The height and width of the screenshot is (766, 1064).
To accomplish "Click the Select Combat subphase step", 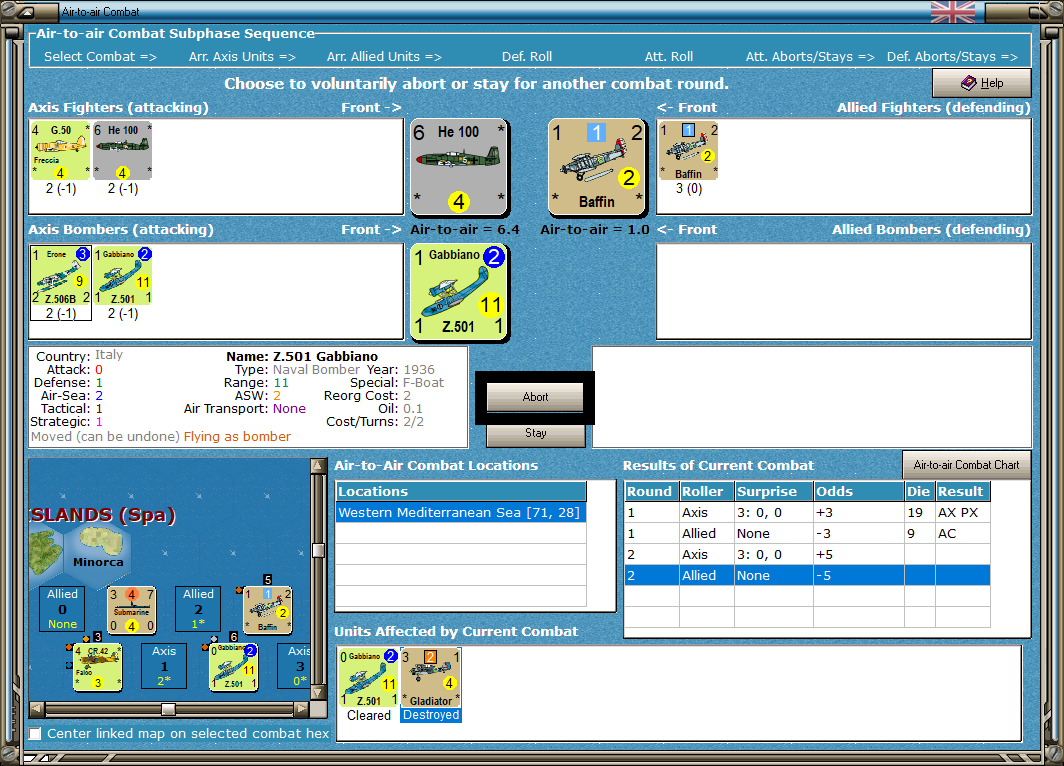I will click(x=100, y=57).
